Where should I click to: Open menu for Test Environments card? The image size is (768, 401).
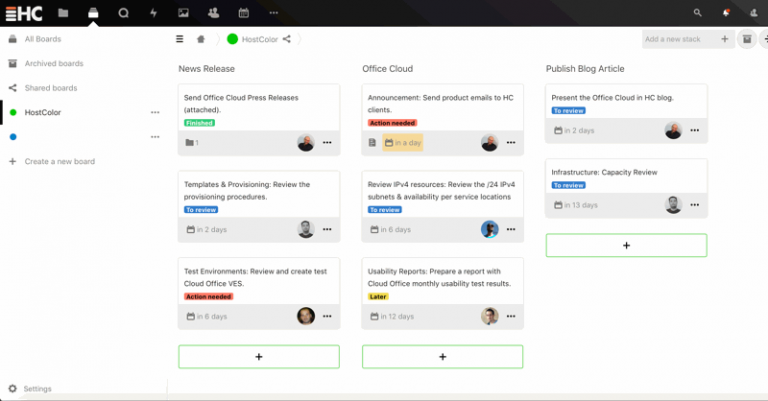[327, 316]
